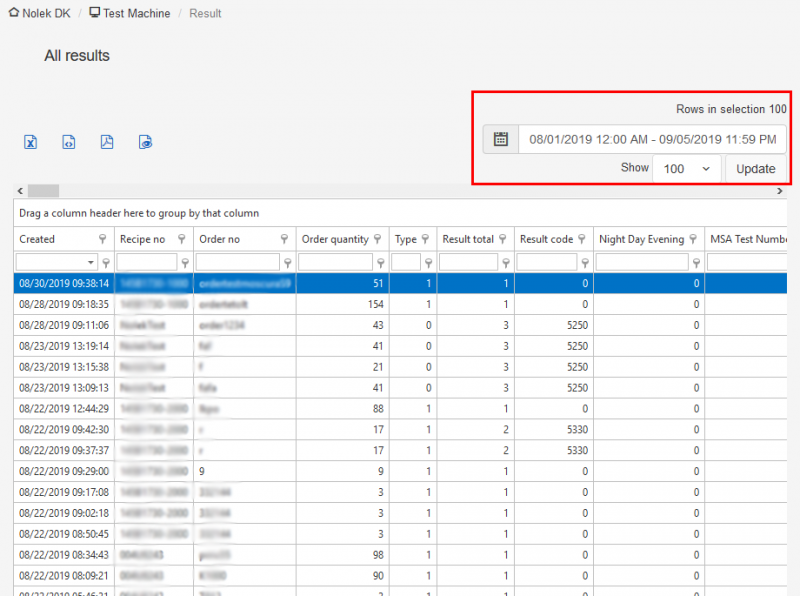Click the Night Day Evening filter box
Screen dimensions: 800x596
point(642,262)
